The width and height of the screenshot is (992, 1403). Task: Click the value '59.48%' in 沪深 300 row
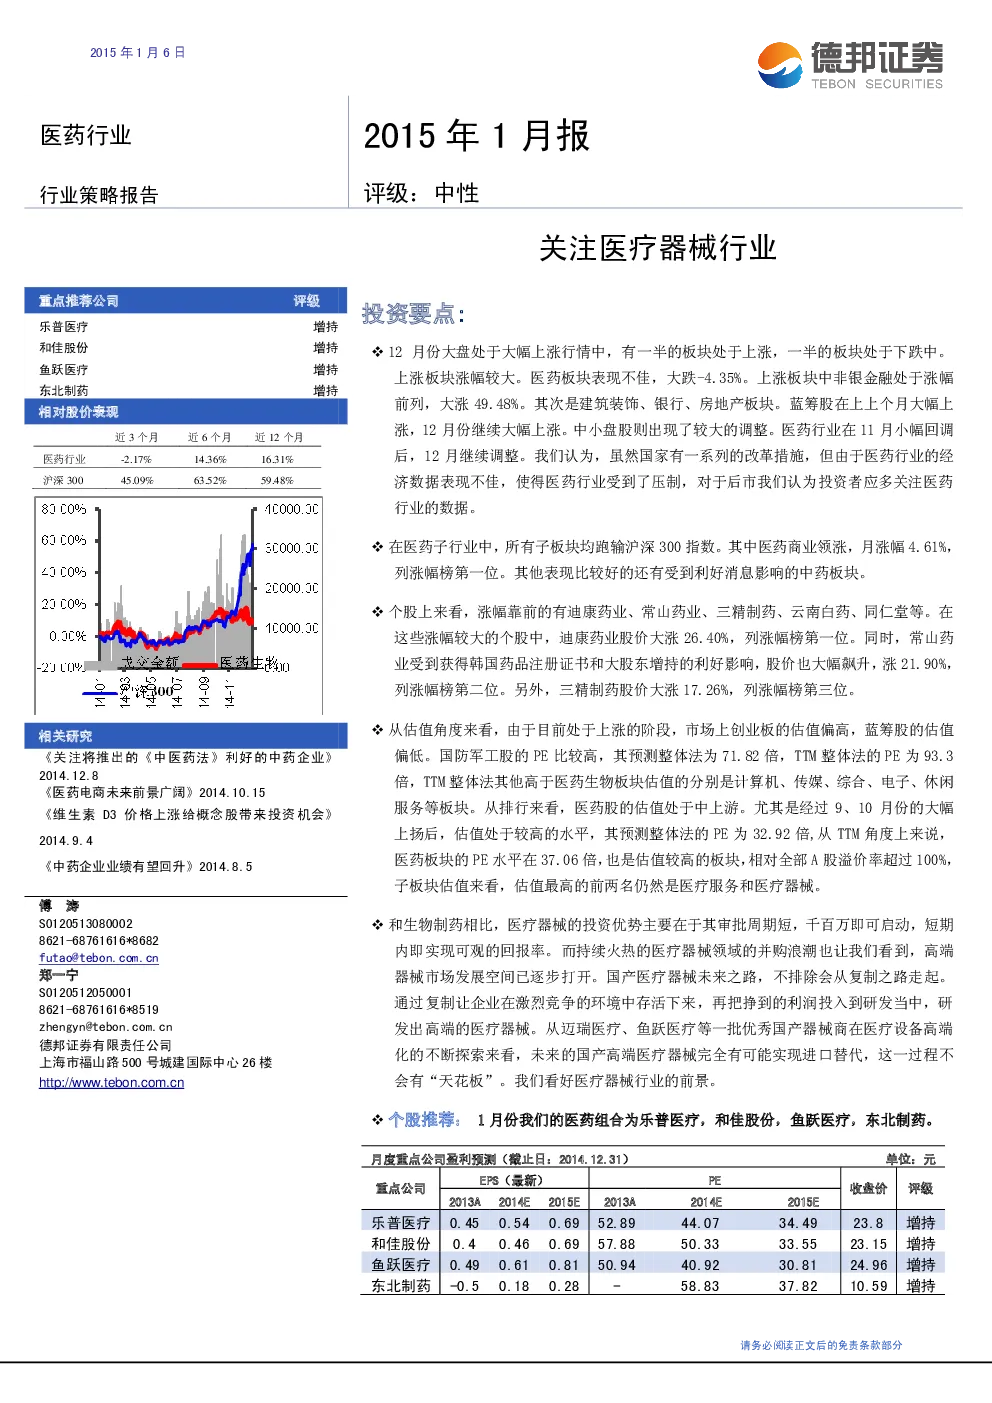[277, 480]
